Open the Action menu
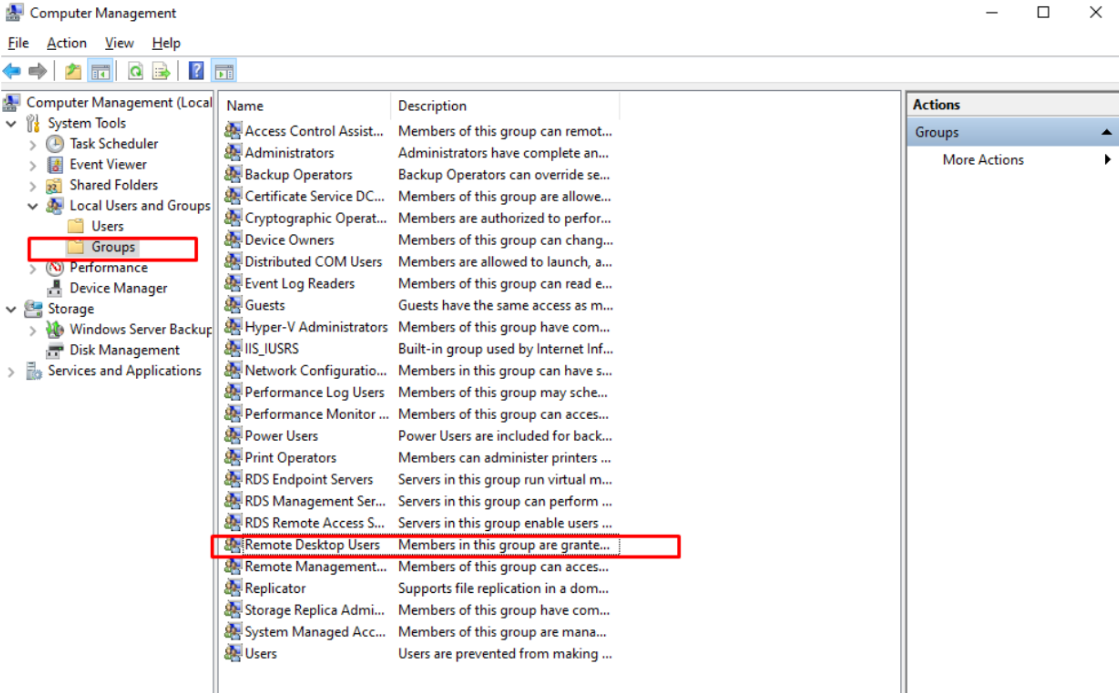Image resolution: width=1119 pixels, height=693 pixels. (66, 43)
